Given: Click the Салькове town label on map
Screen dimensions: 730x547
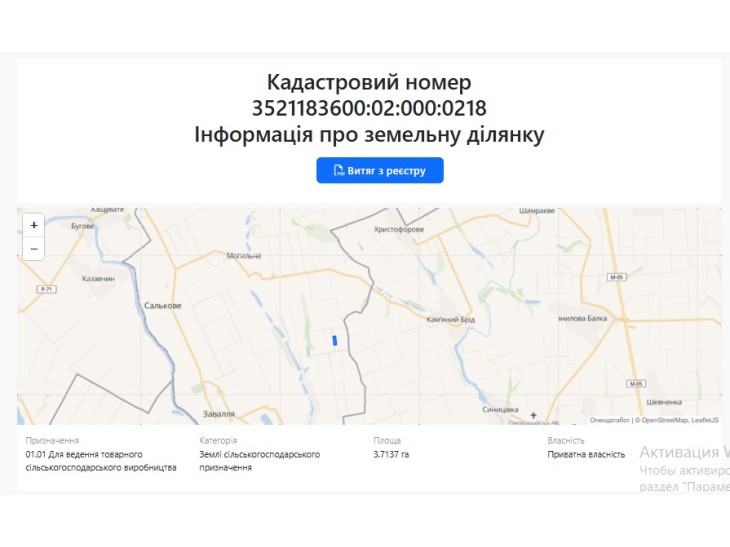Looking at the screenshot, I should tap(162, 306).
